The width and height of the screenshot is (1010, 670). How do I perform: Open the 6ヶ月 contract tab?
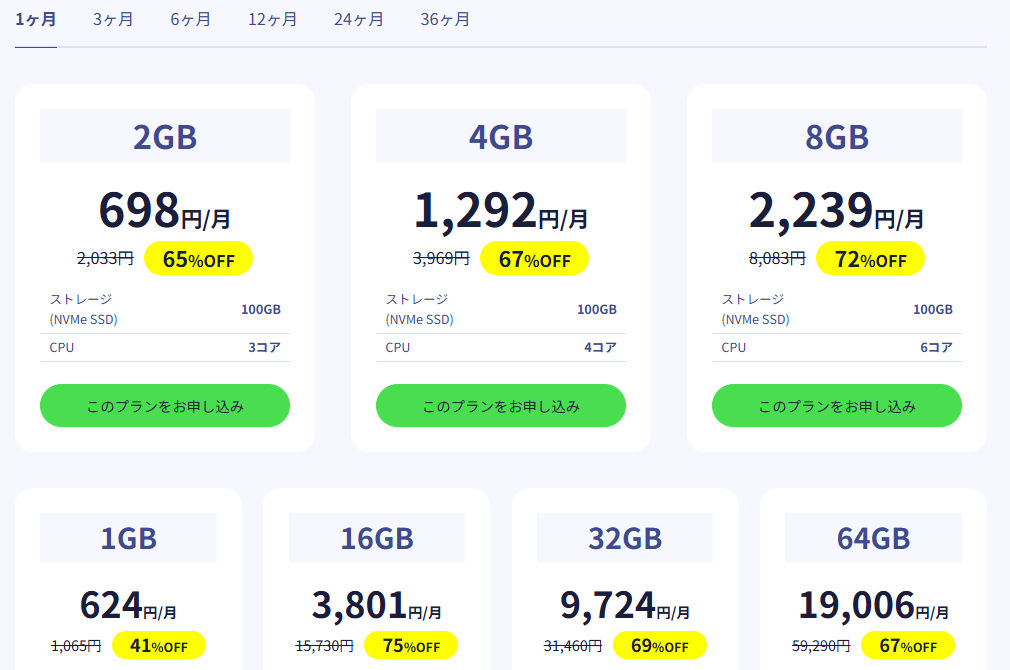190,20
